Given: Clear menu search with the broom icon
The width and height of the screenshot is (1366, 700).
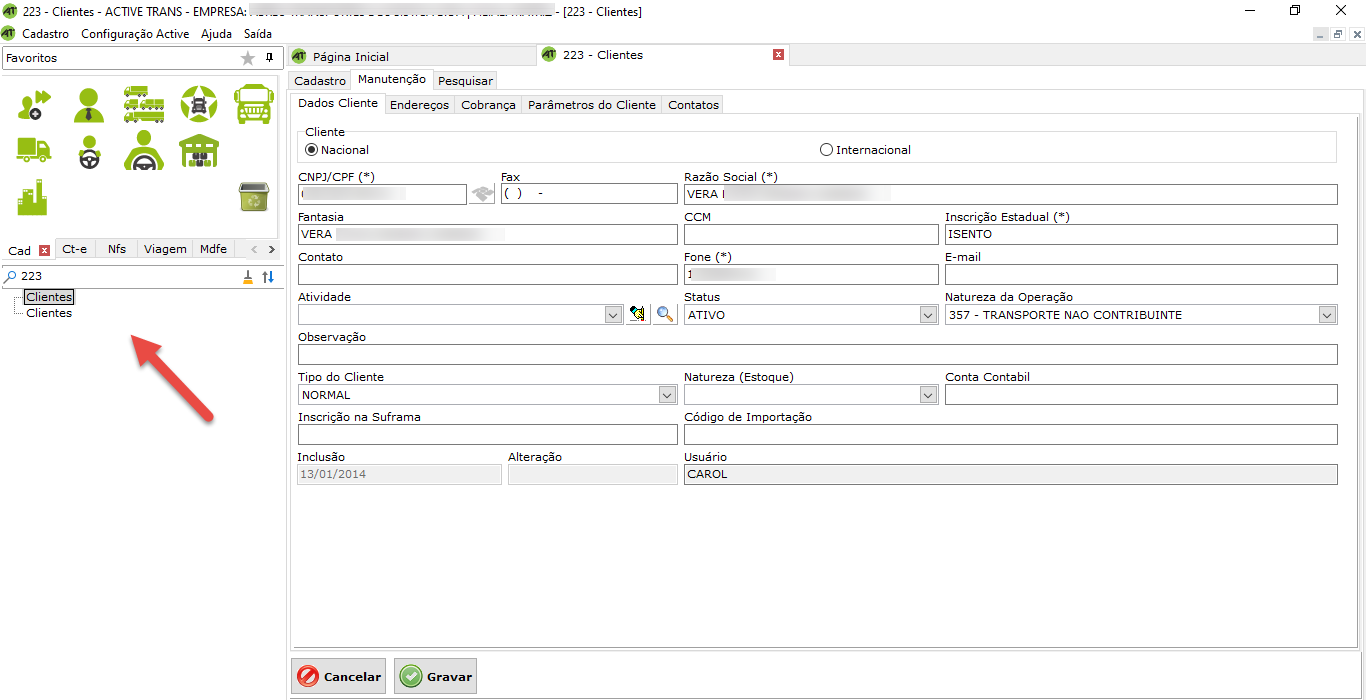Looking at the screenshot, I should tap(248, 277).
